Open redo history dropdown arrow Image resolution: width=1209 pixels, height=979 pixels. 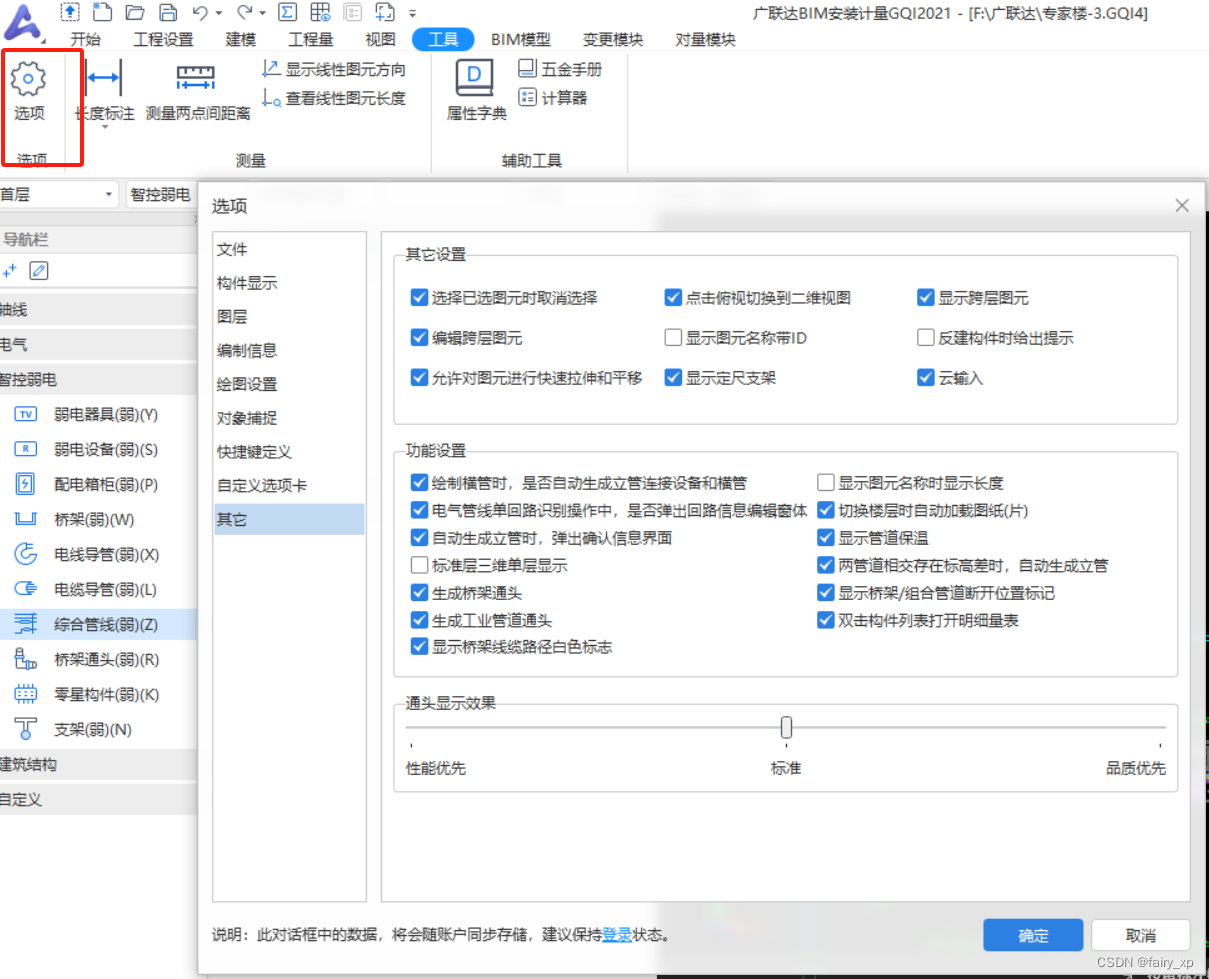[x=262, y=13]
